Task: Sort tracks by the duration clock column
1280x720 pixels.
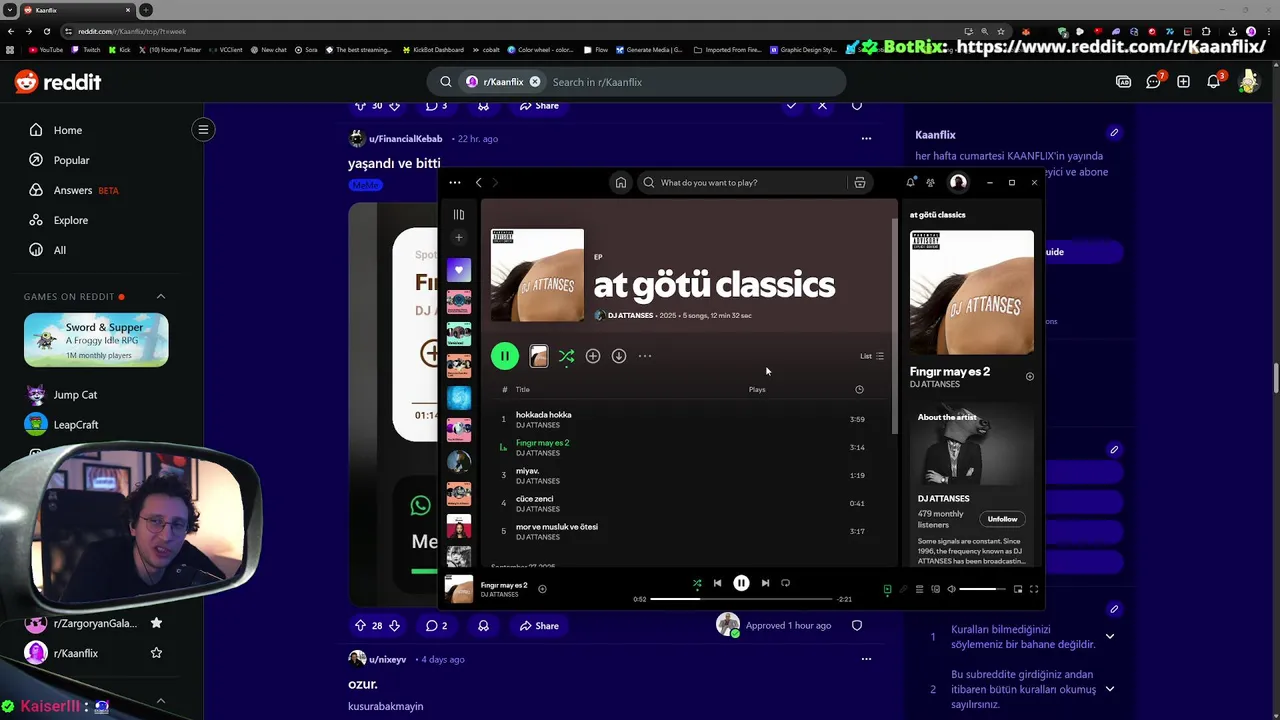Action: click(x=859, y=390)
